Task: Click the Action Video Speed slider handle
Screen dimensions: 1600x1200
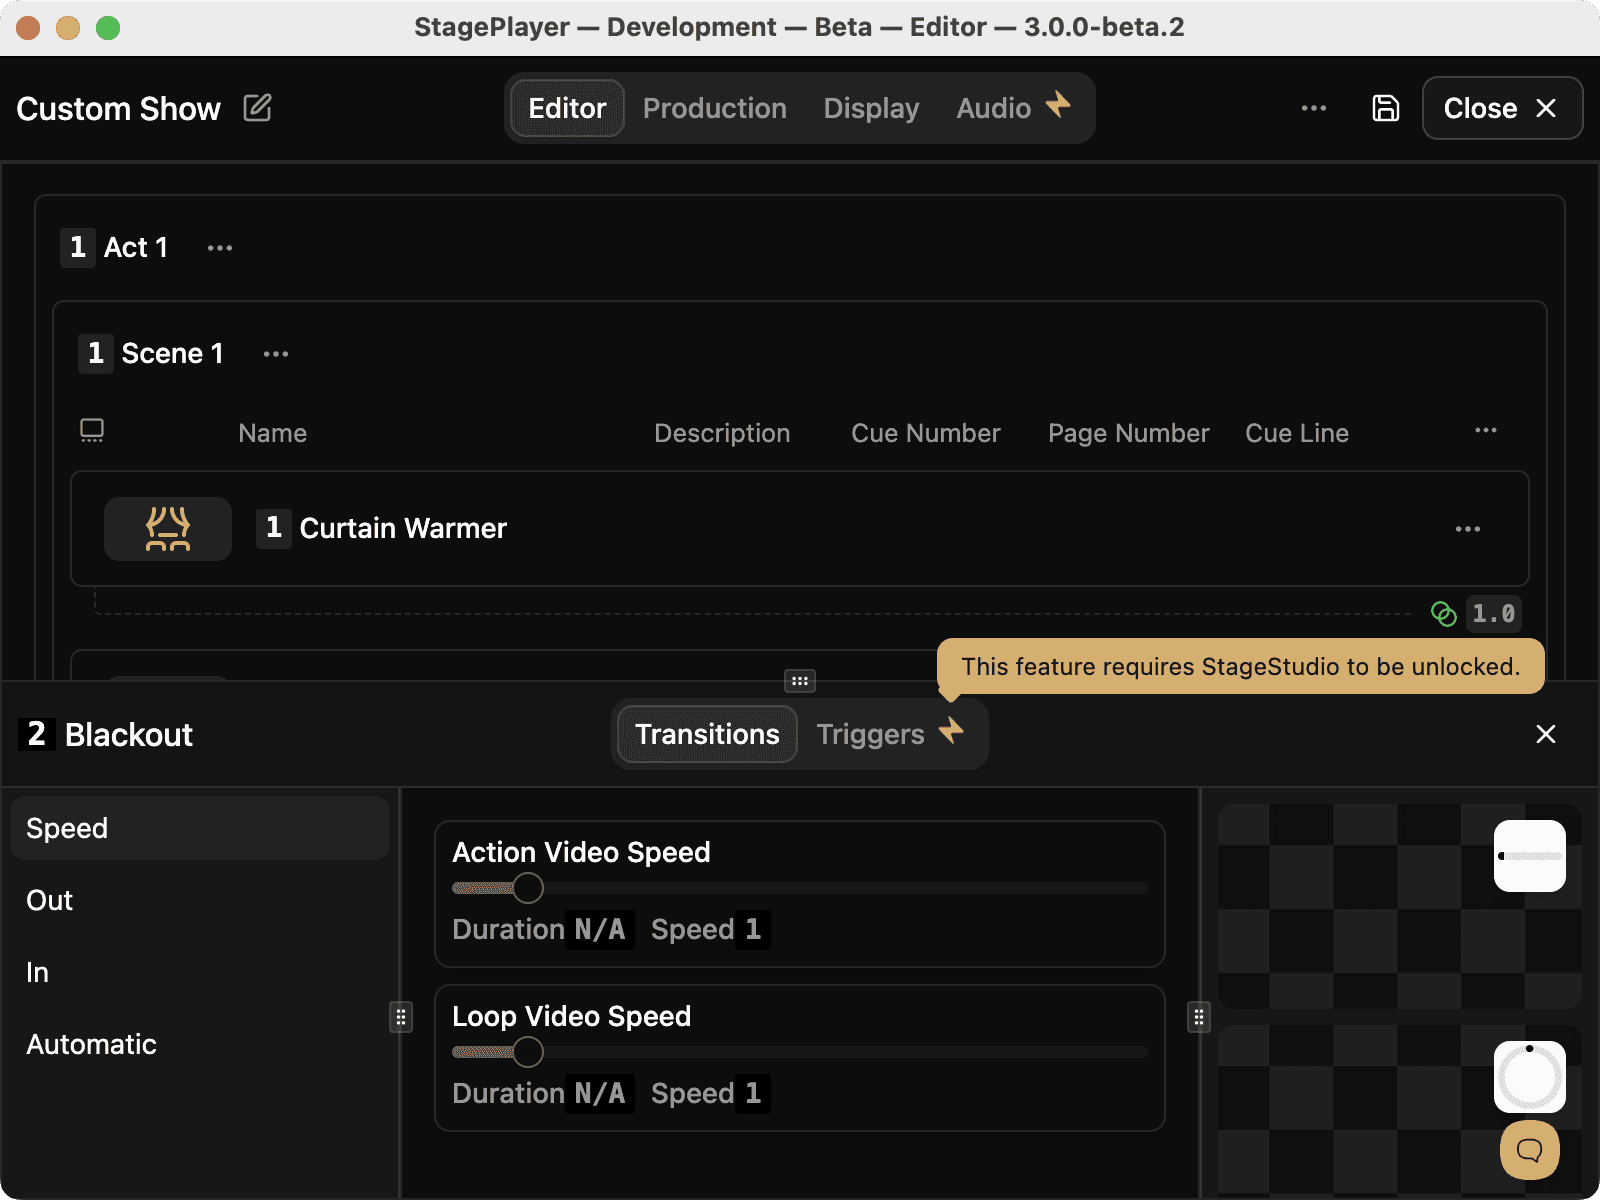Action: 528,887
